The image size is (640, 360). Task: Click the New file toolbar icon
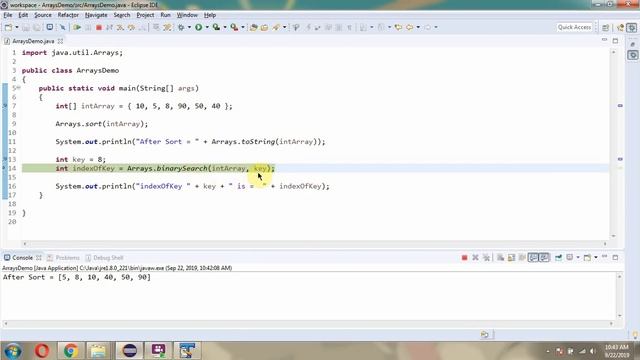tap(8, 27)
